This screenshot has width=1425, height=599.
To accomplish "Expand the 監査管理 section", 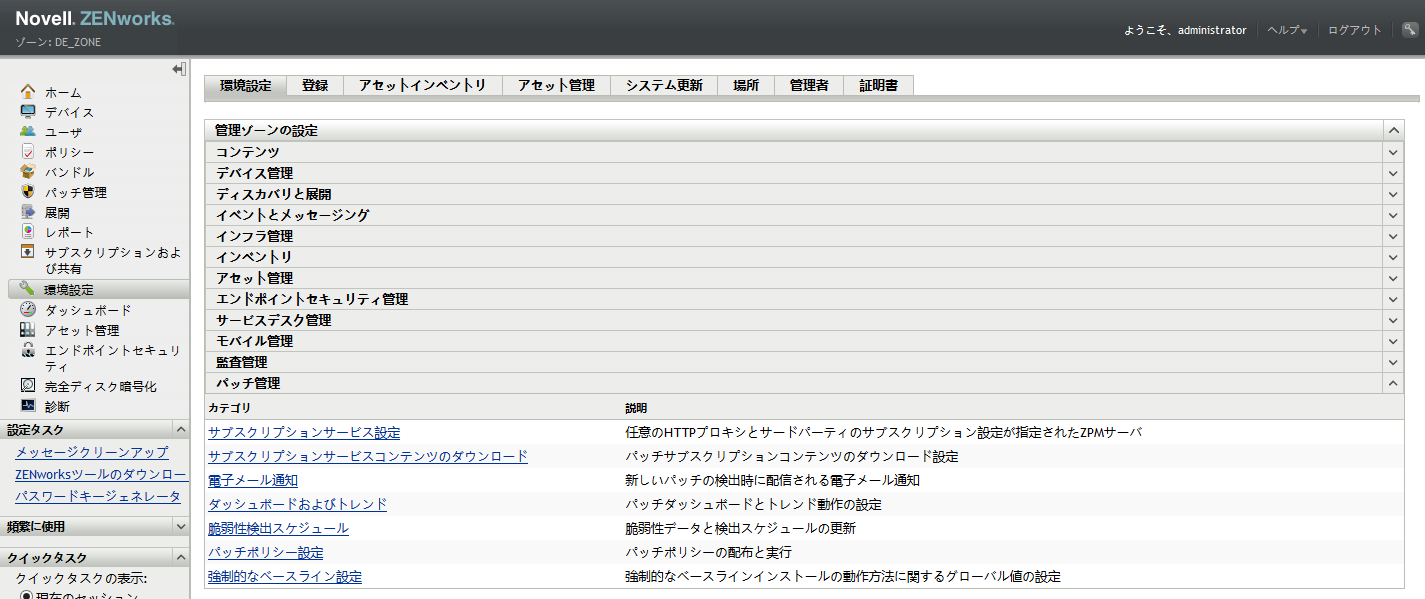I will click(x=1393, y=362).
